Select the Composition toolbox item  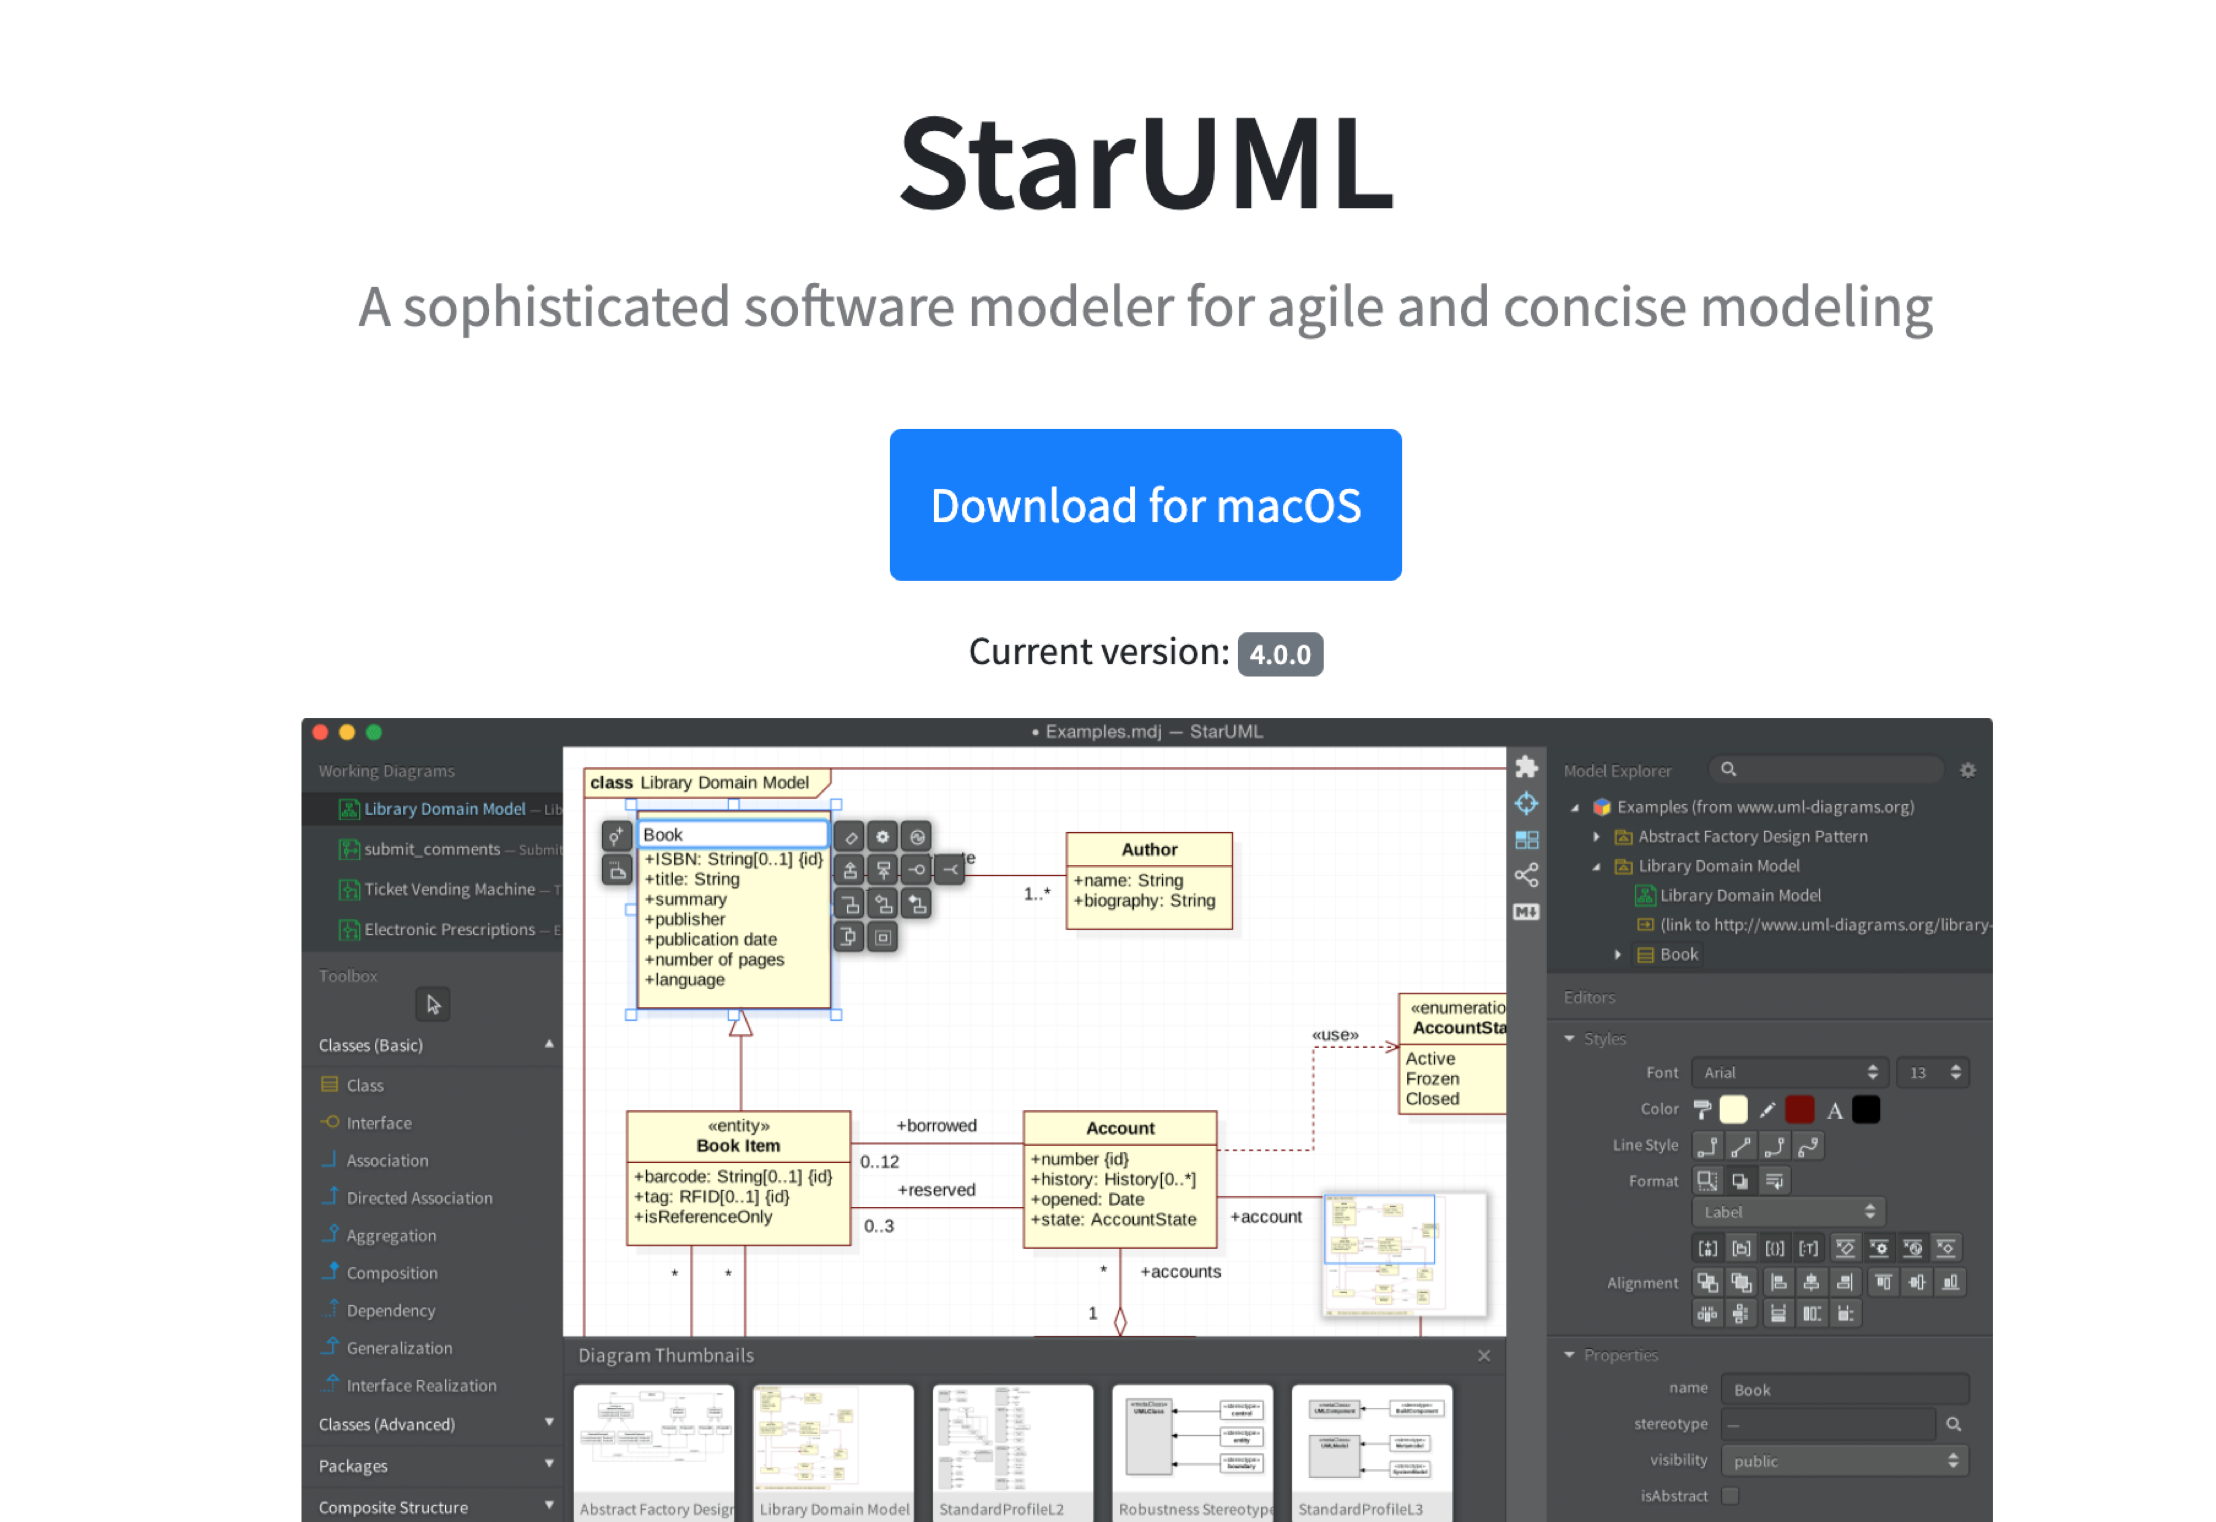point(432,1273)
